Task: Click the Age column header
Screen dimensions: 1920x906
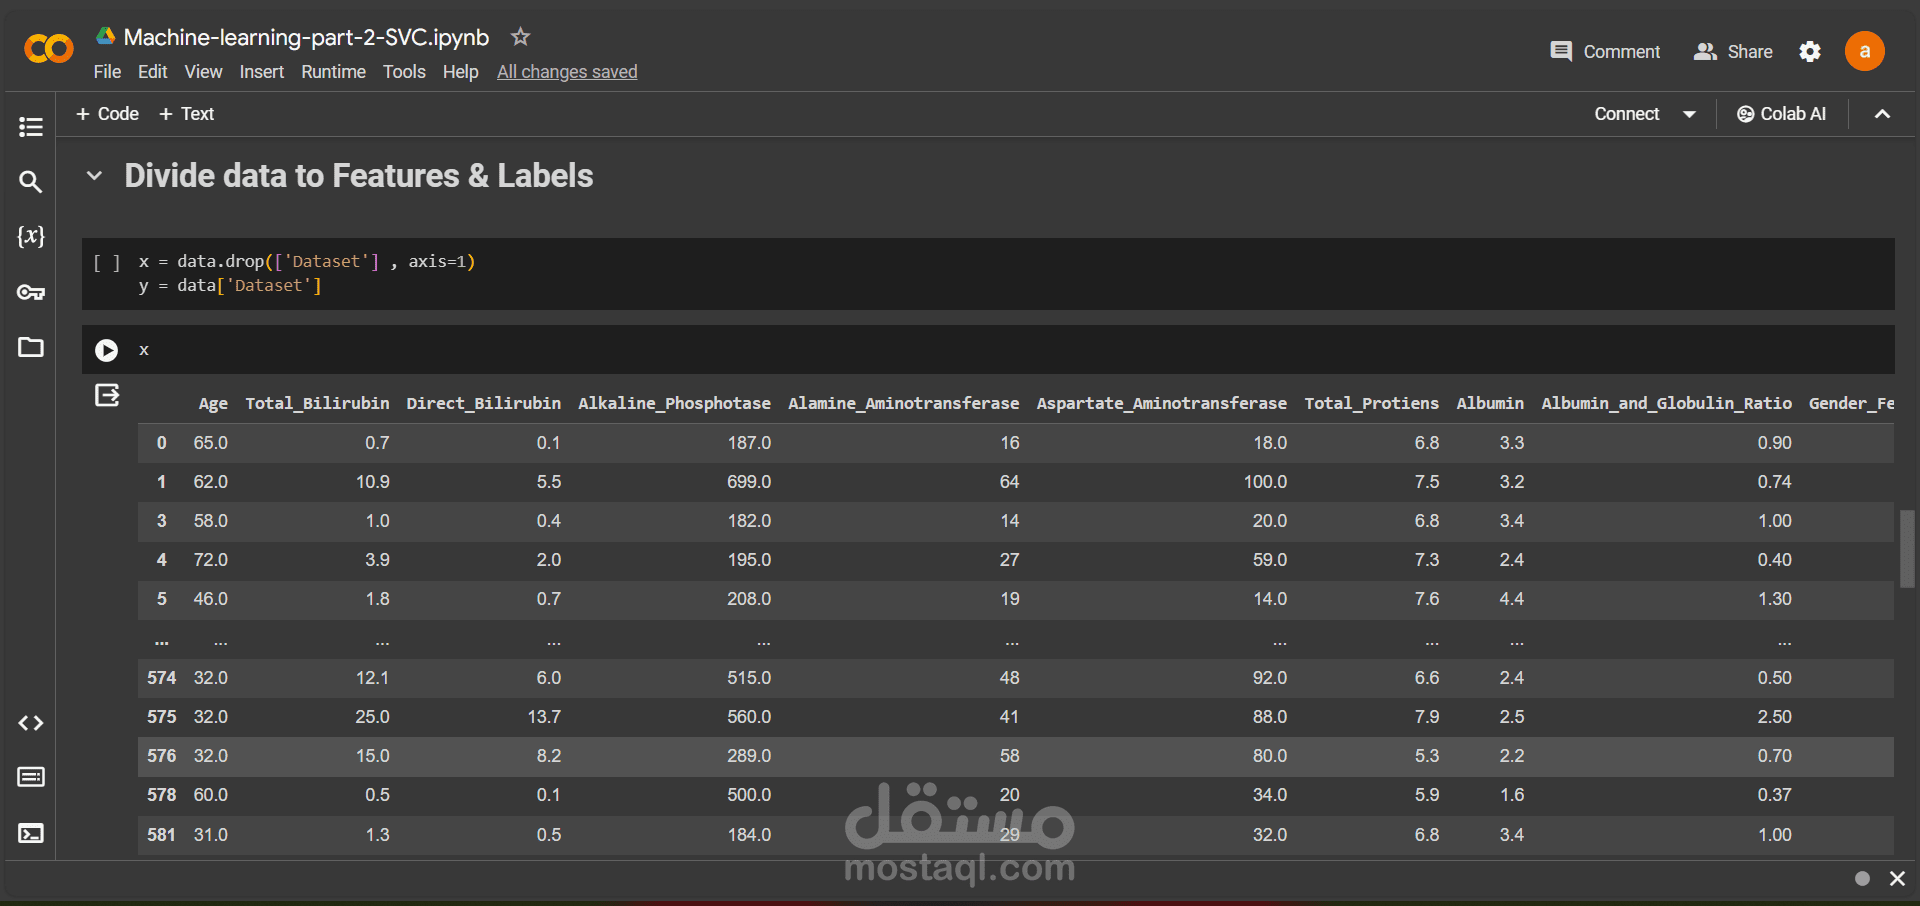Action: [x=213, y=403]
